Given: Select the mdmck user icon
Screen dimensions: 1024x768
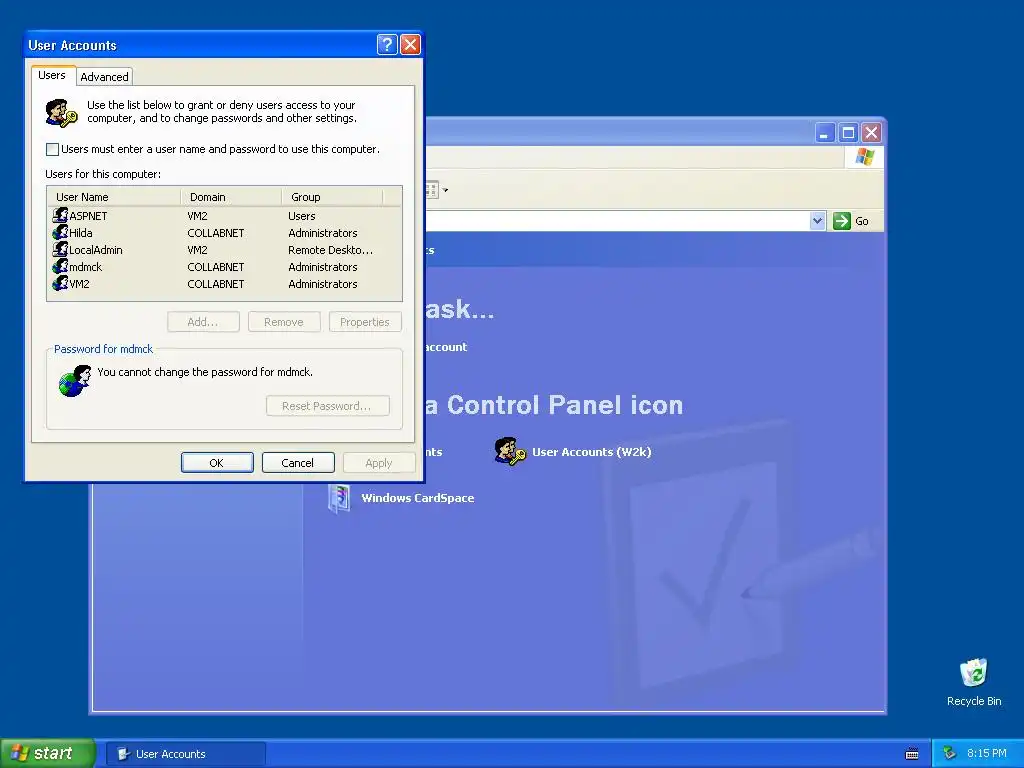Looking at the screenshot, I should [x=60, y=266].
